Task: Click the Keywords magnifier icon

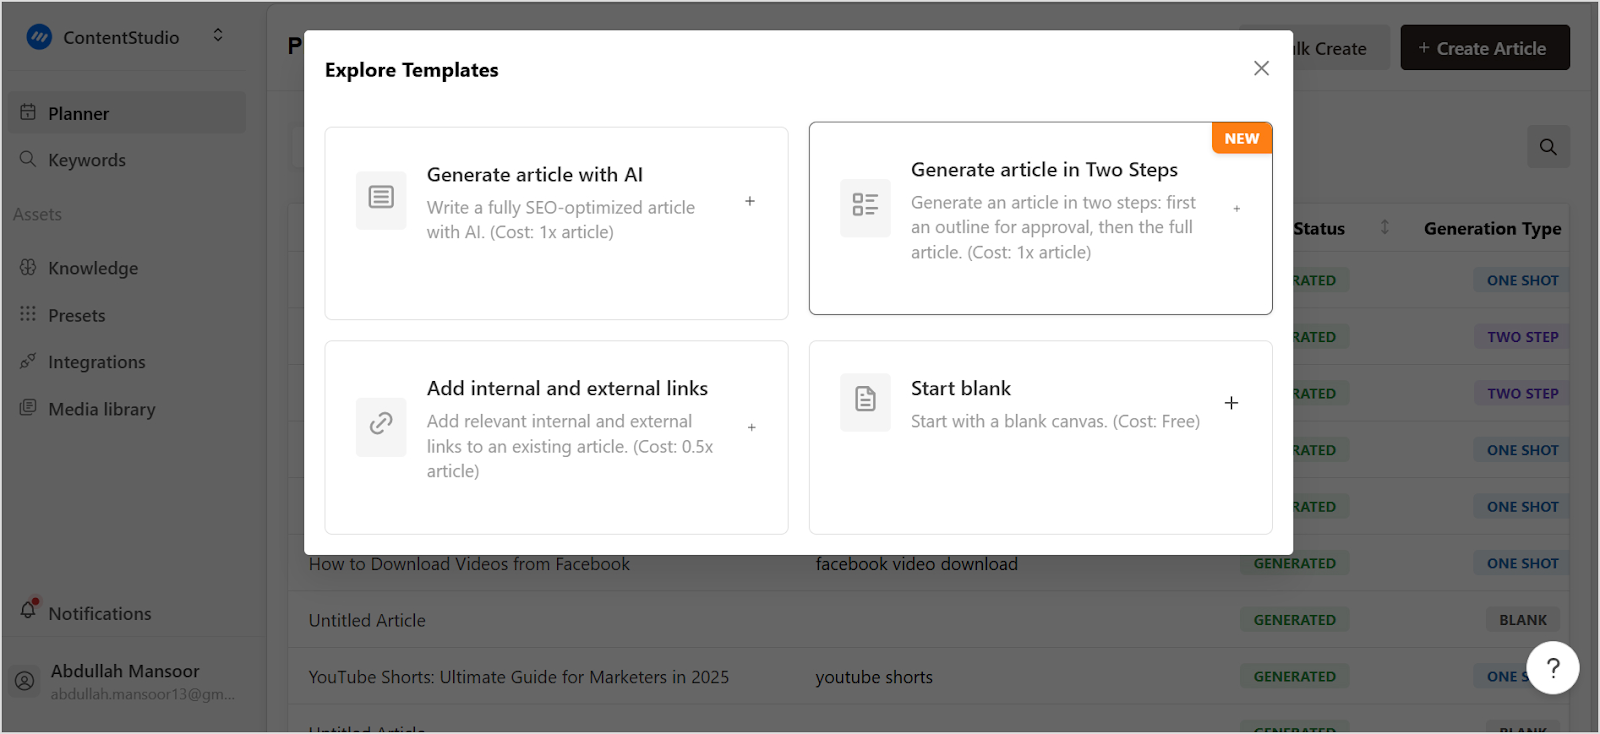Action: tap(28, 159)
